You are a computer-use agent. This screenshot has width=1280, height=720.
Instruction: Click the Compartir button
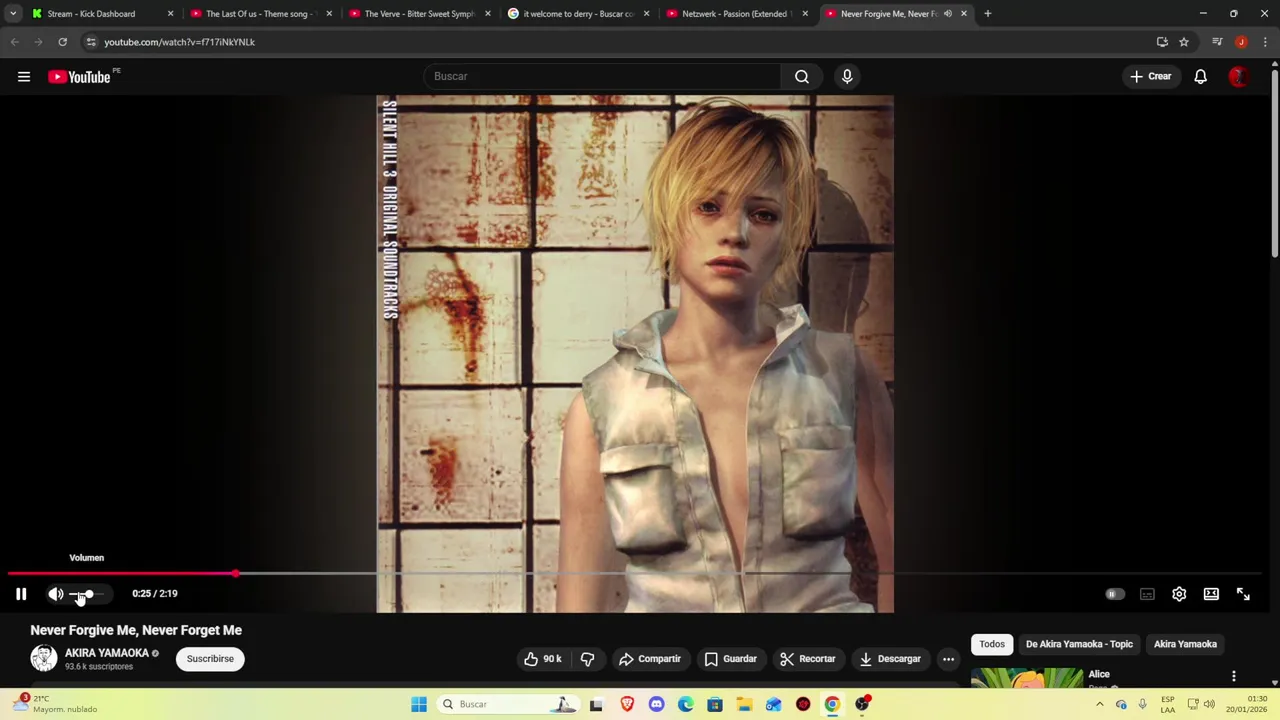point(650,659)
